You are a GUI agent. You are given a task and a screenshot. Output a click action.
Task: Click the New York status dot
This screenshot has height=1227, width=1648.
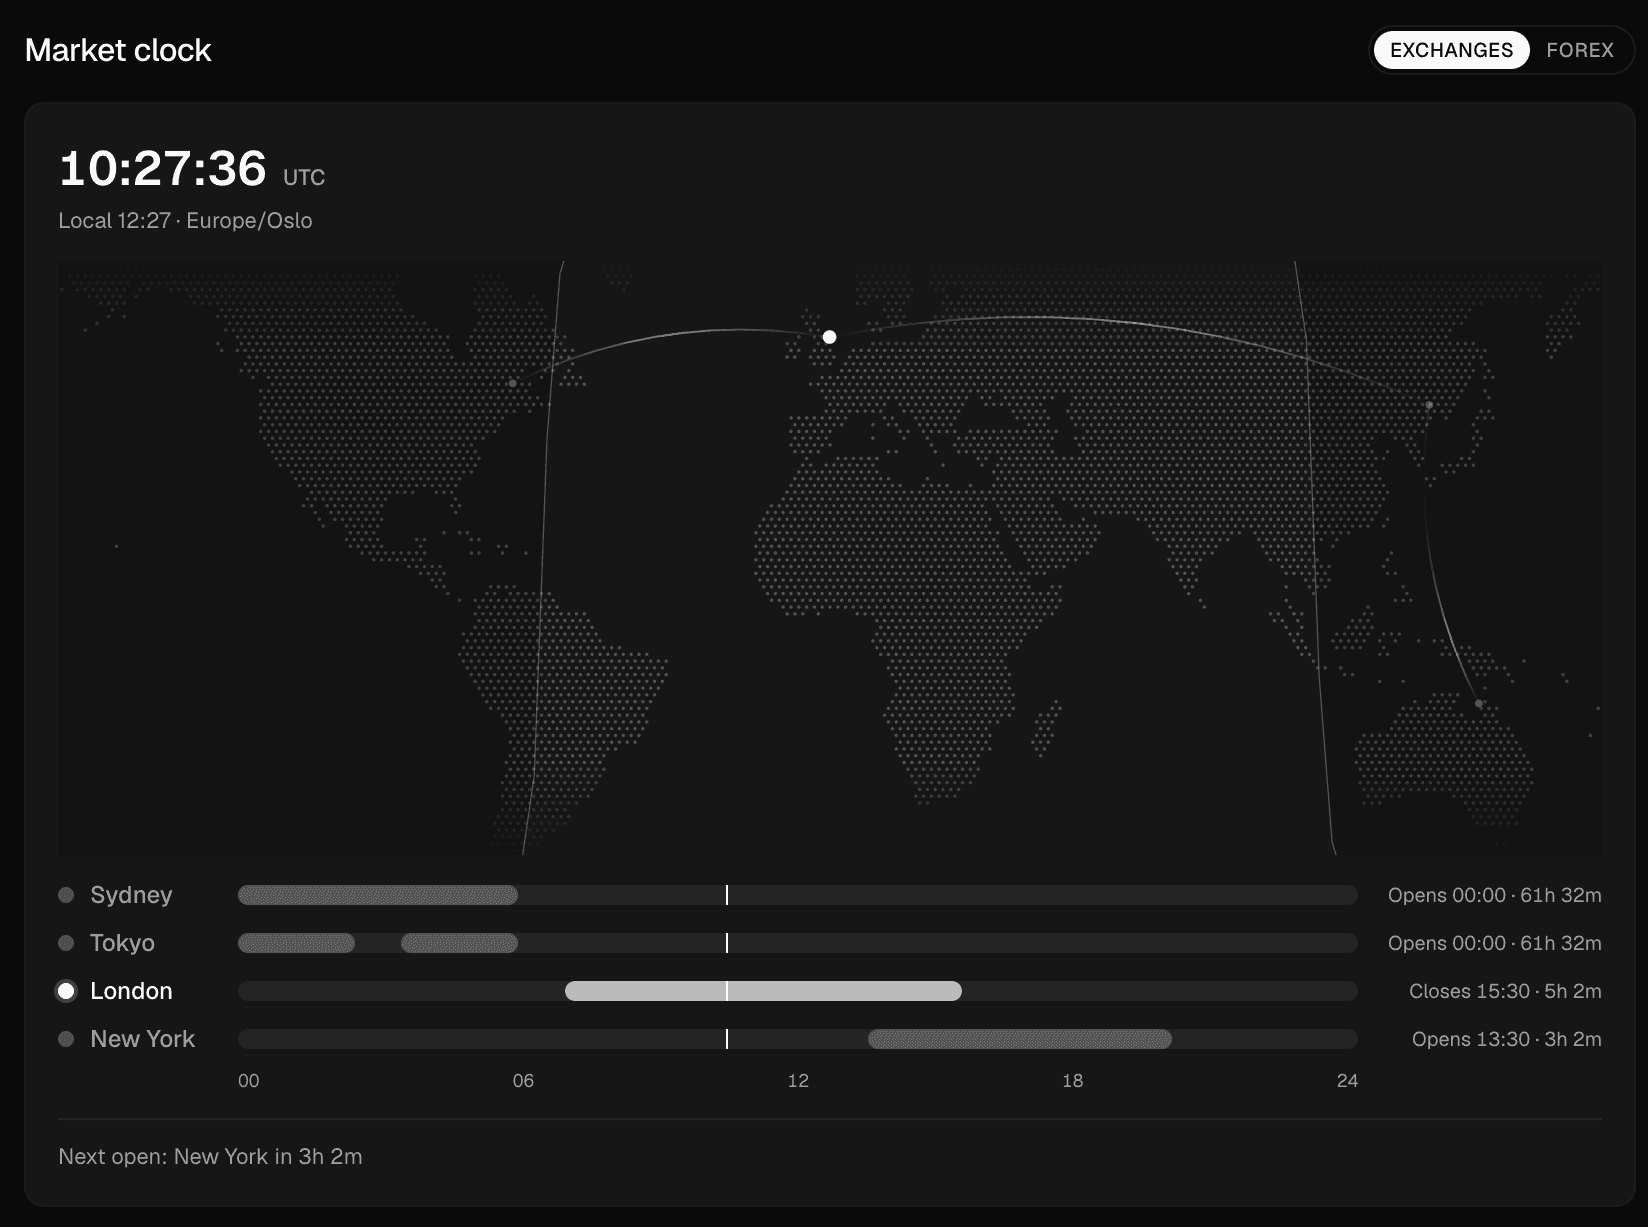click(x=66, y=1039)
